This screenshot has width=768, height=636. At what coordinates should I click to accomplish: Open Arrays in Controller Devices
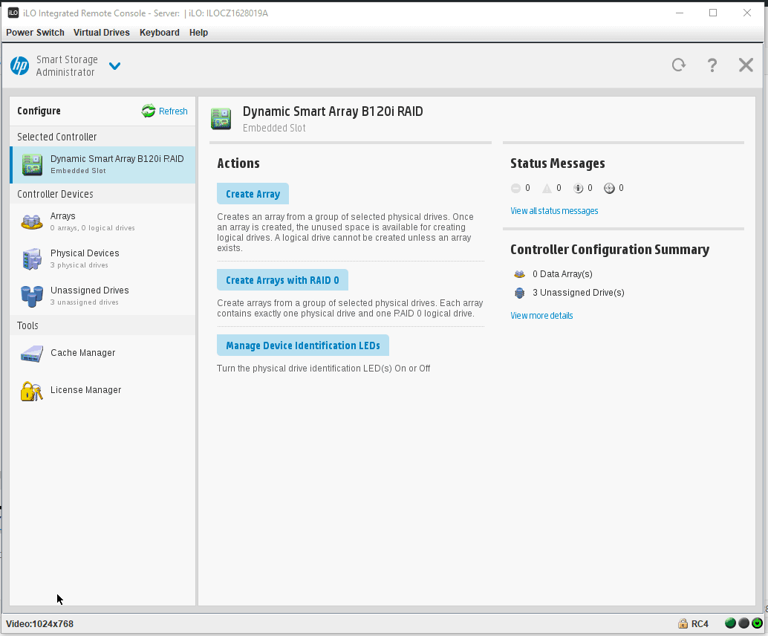[103, 221]
